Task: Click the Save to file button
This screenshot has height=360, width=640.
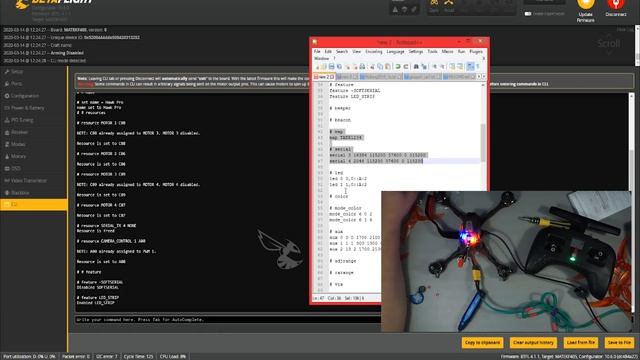Action: (619, 342)
